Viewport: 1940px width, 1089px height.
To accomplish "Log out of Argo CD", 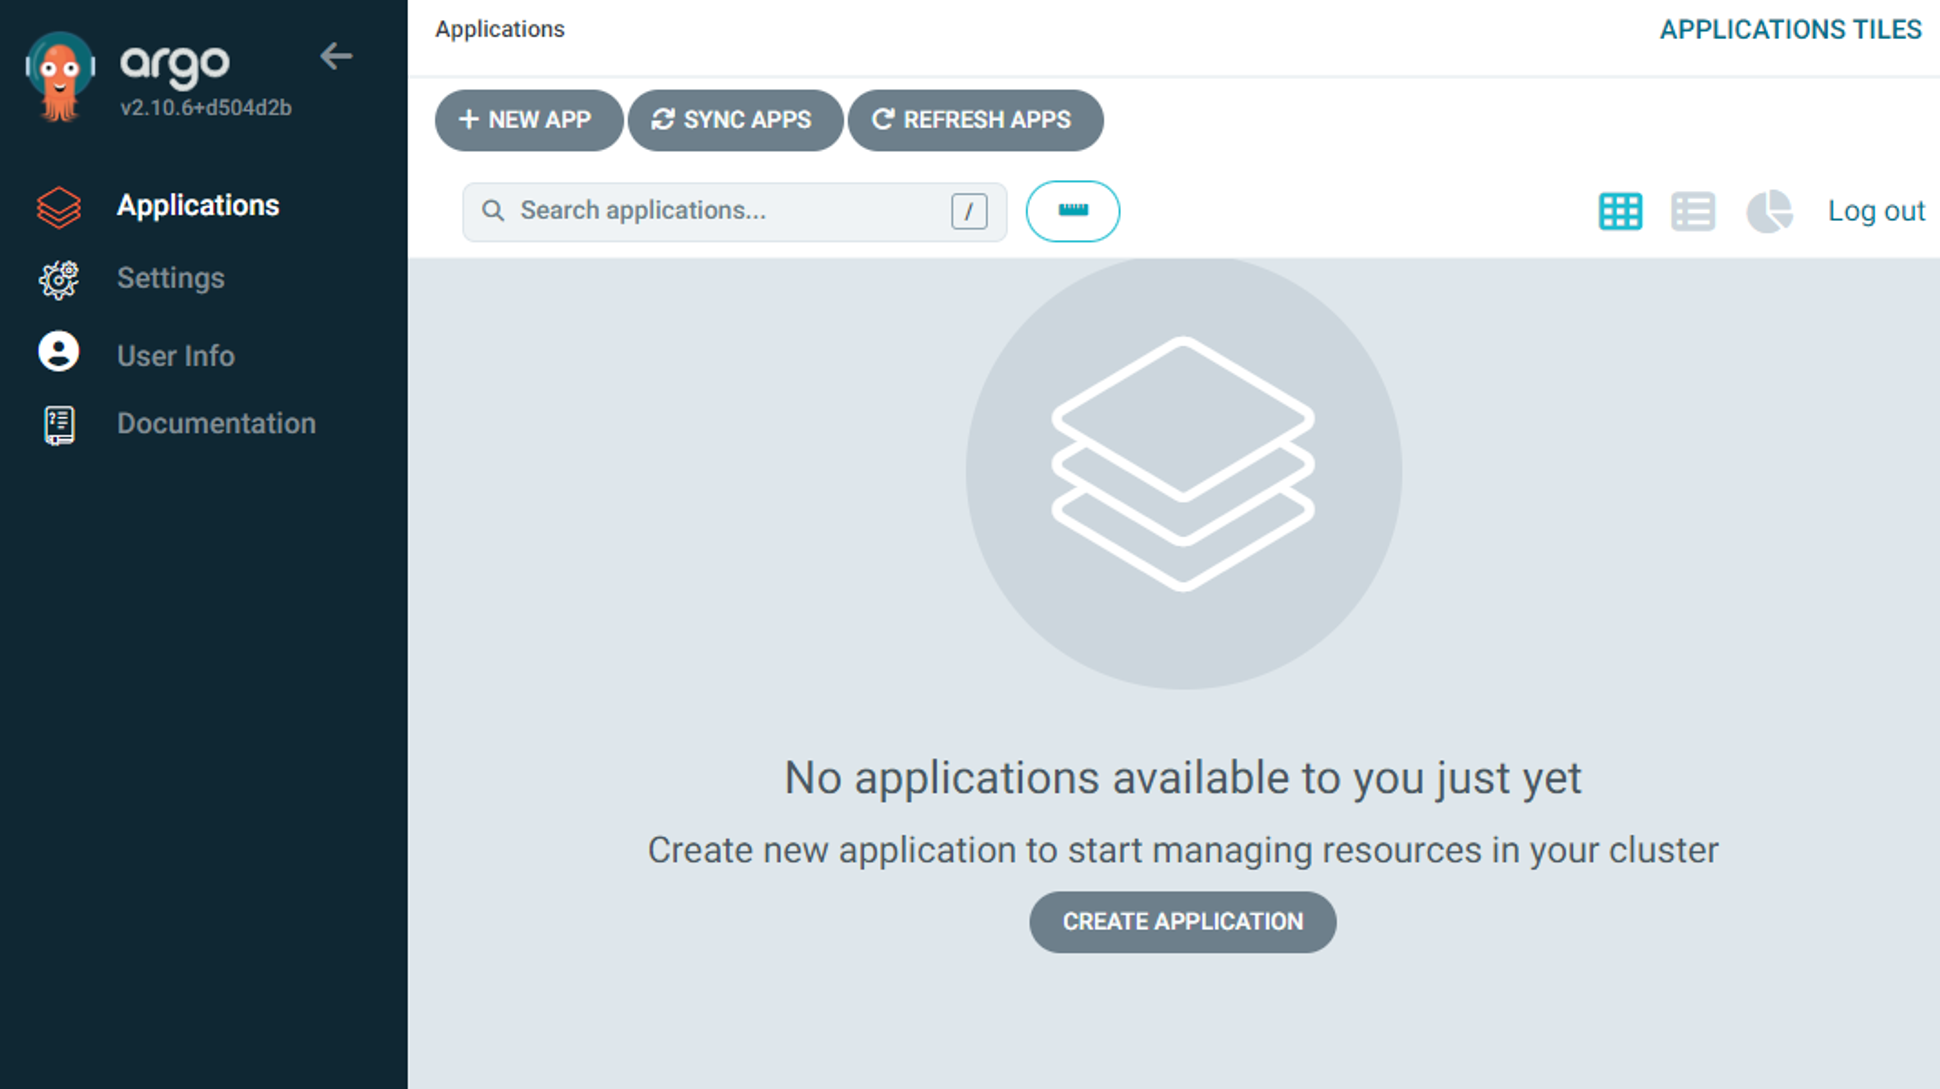I will (1875, 211).
